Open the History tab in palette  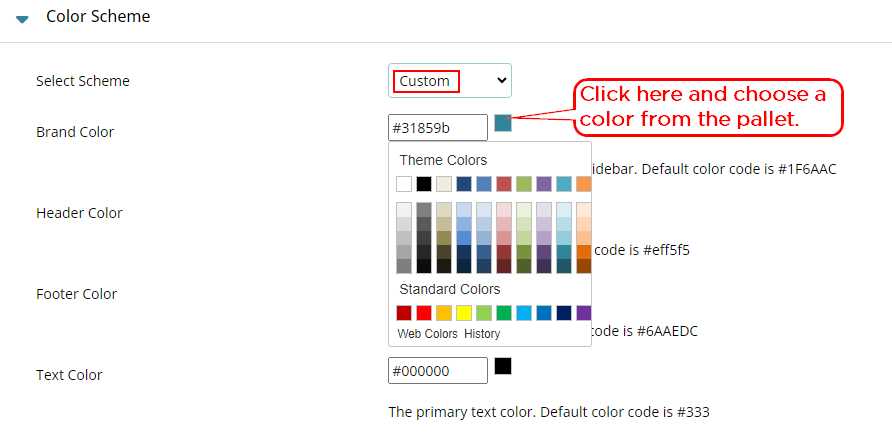(x=482, y=334)
